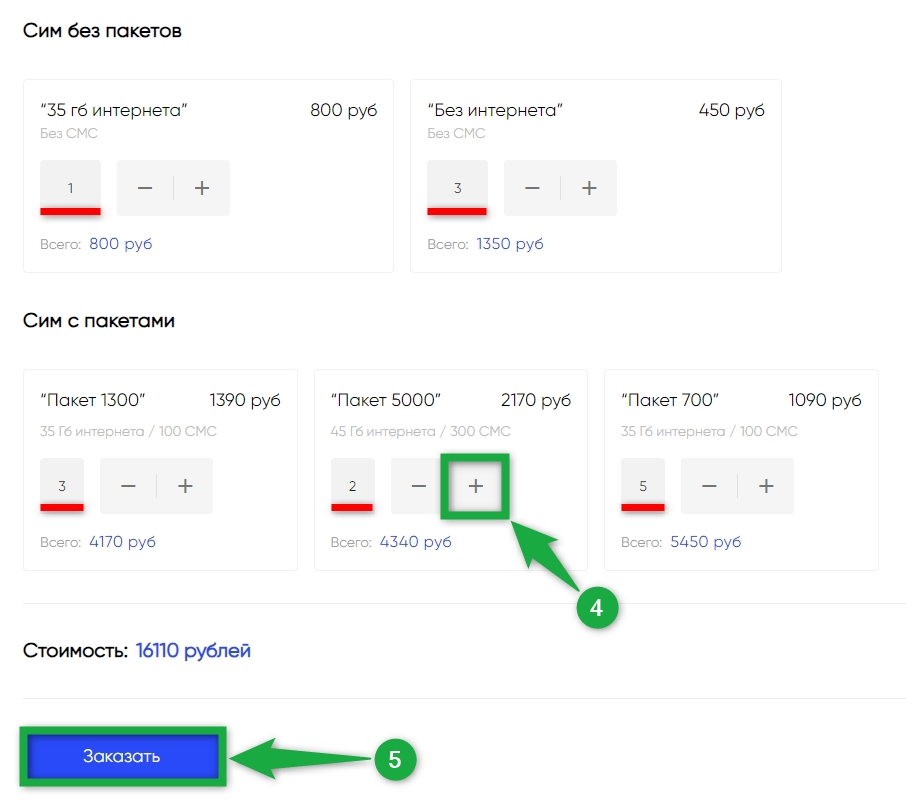Screen dimensions: 906x800
Task: Focus quantity field of "Без интернета"
Action: pos(457,188)
